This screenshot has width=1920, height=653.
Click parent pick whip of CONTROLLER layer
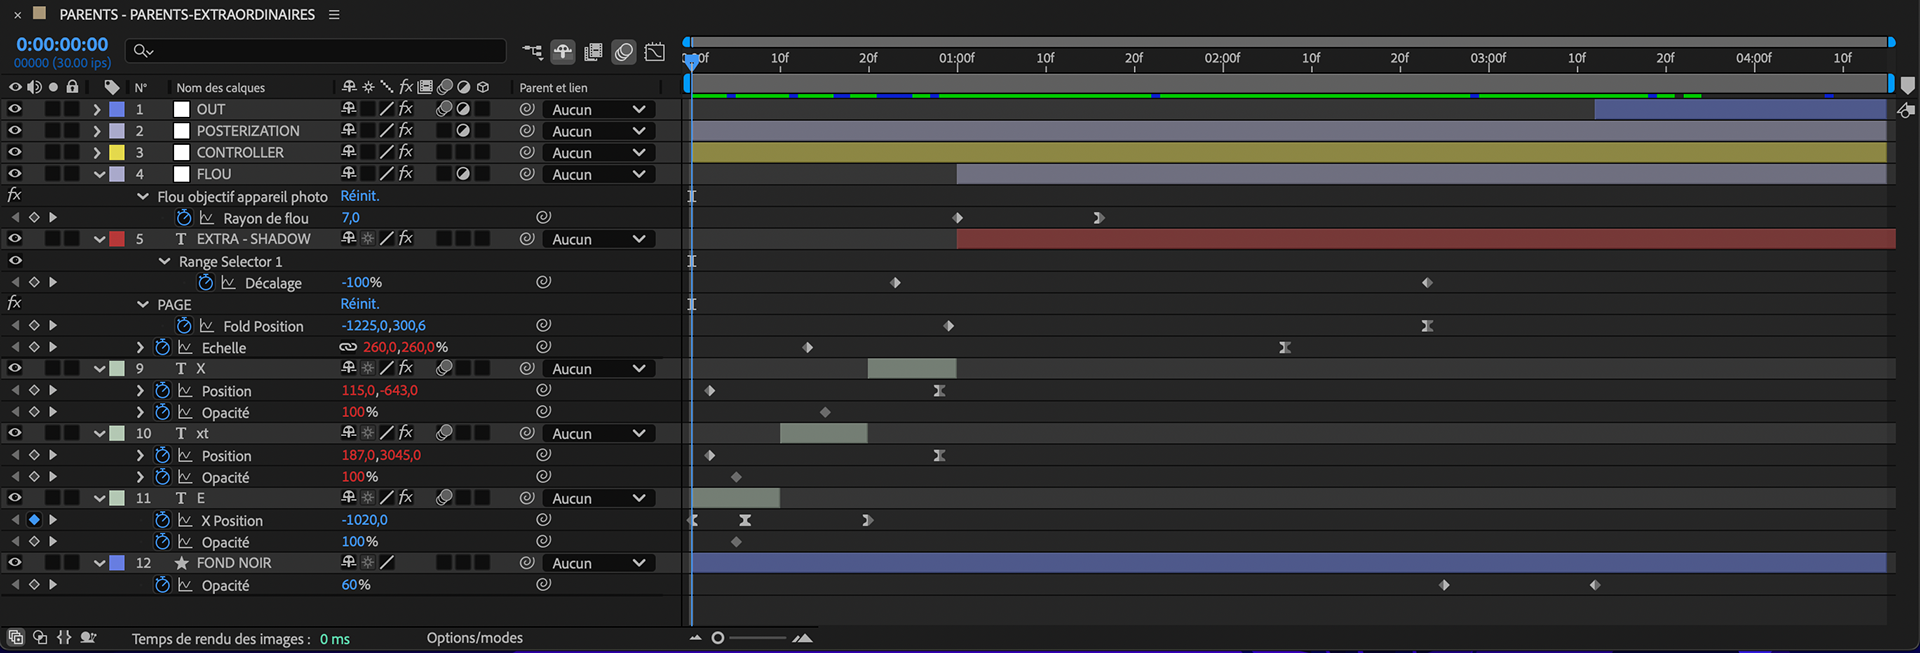pyautogui.click(x=527, y=152)
